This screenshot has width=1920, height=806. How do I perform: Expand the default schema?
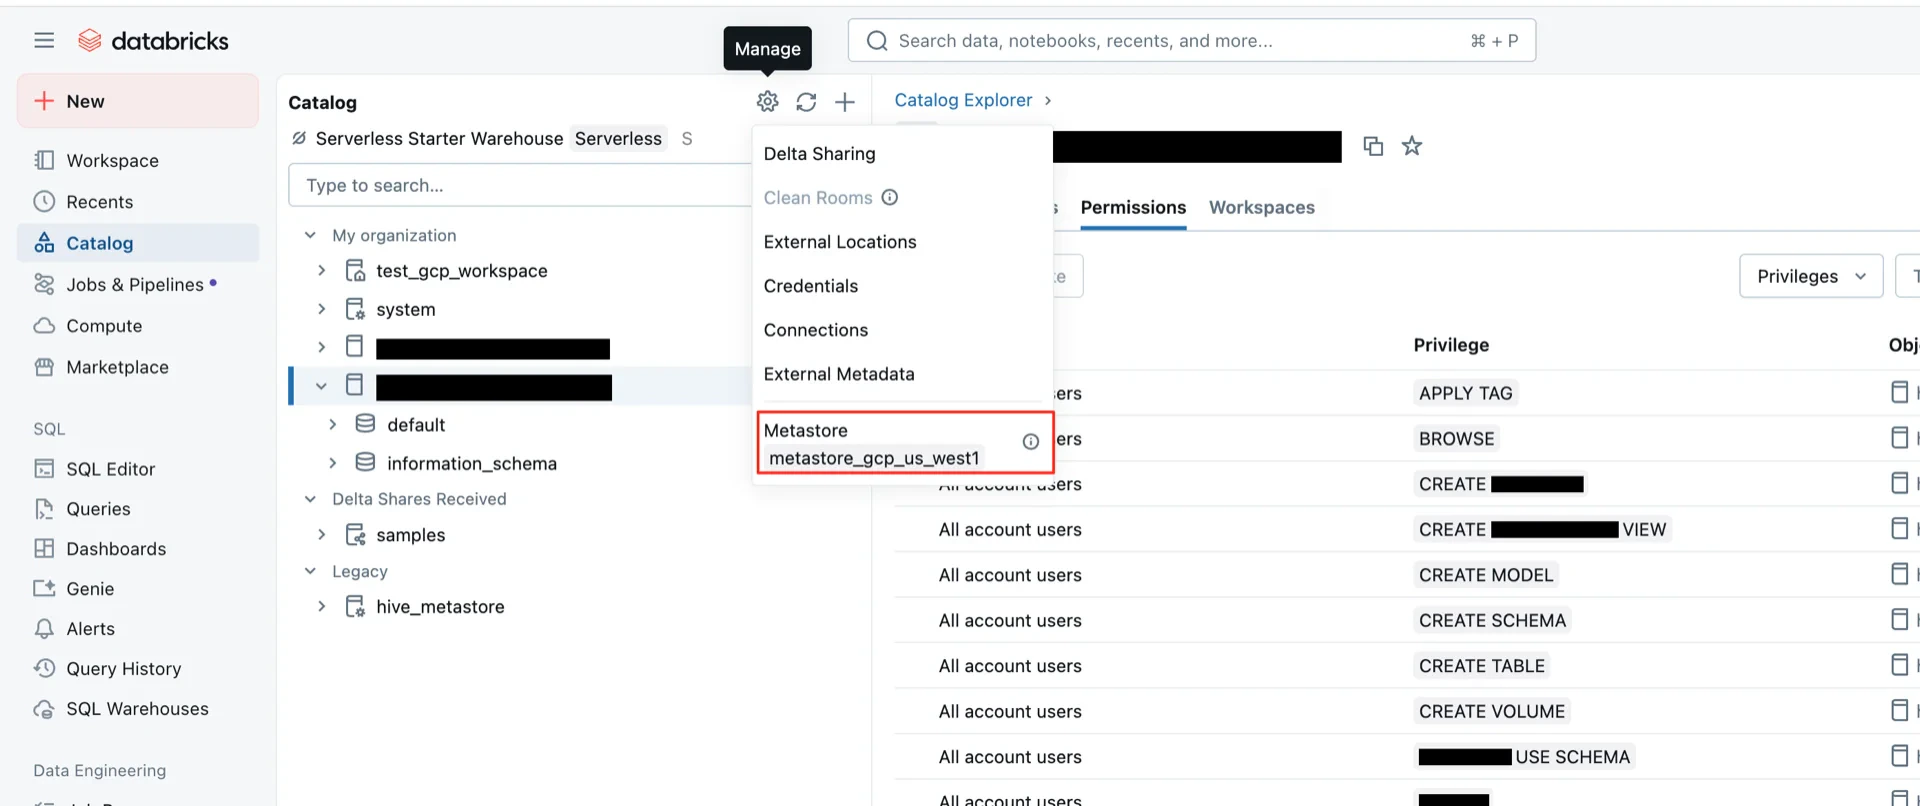pyautogui.click(x=332, y=424)
